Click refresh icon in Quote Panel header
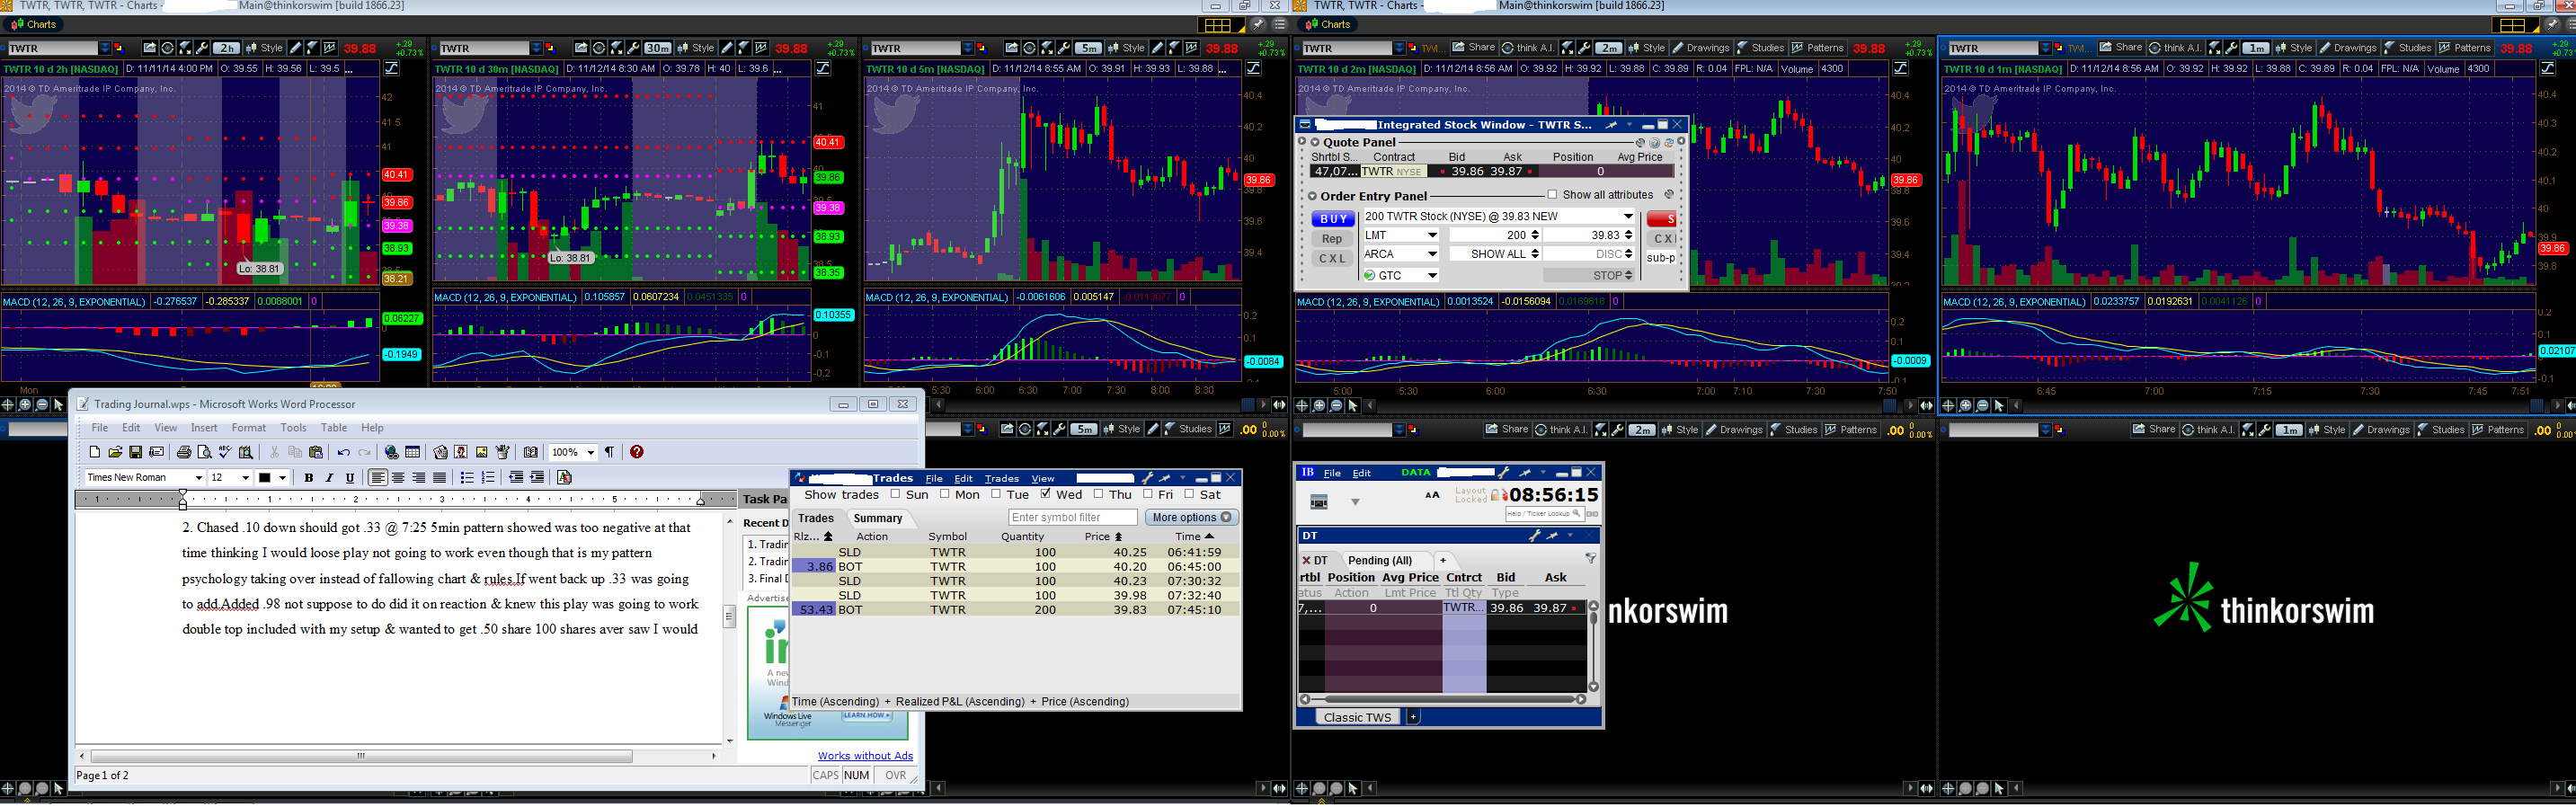This screenshot has width=2576, height=807. pos(1668,143)
